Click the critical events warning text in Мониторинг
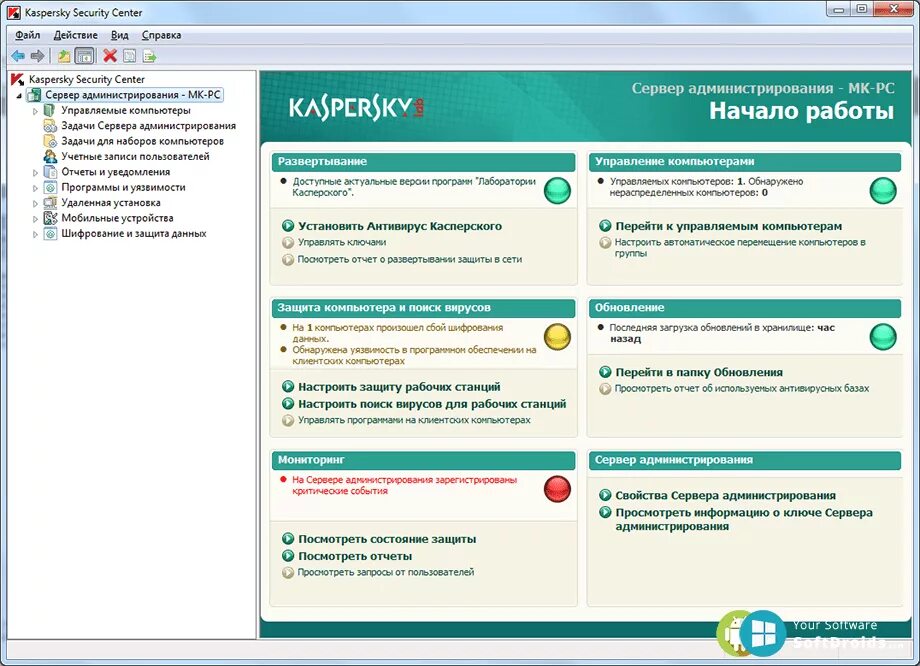The image size is (920, 666). (404, 485)
